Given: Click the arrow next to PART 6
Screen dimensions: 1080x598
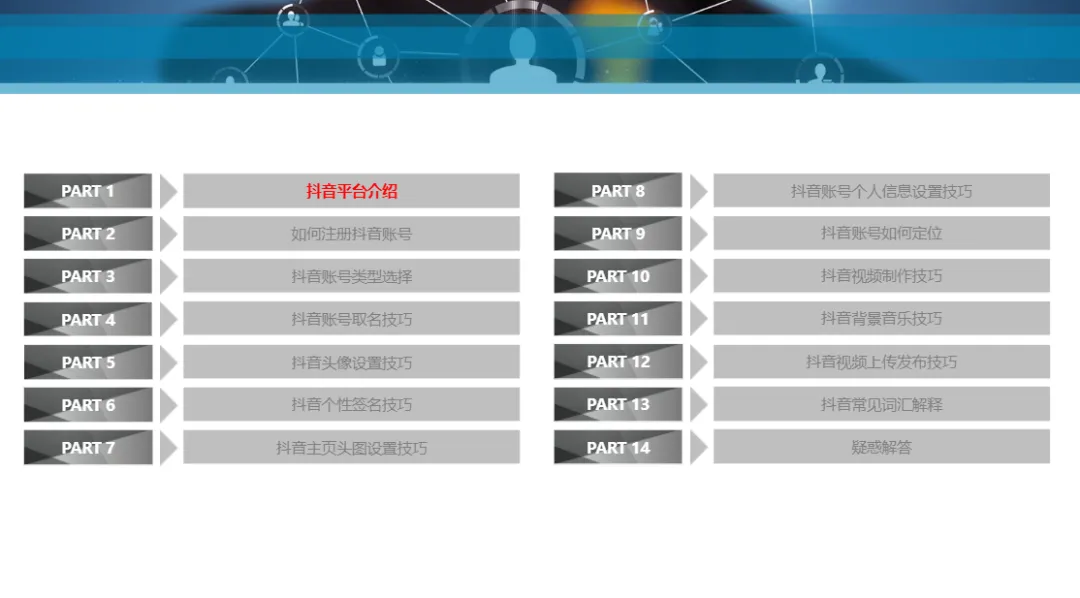Looking at the screenshot, I should tap(168, 404).
